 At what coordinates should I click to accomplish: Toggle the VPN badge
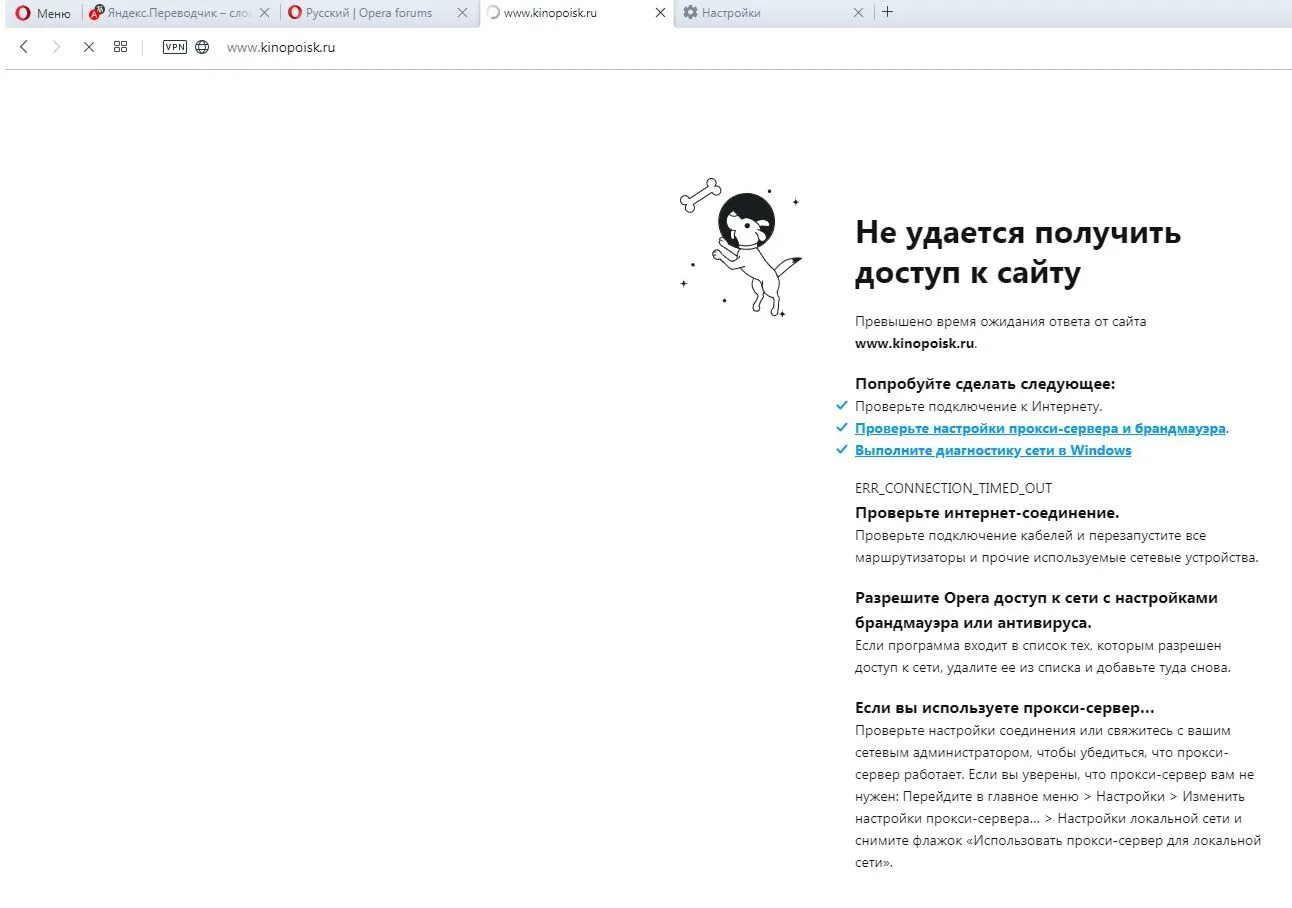(175, 47)
